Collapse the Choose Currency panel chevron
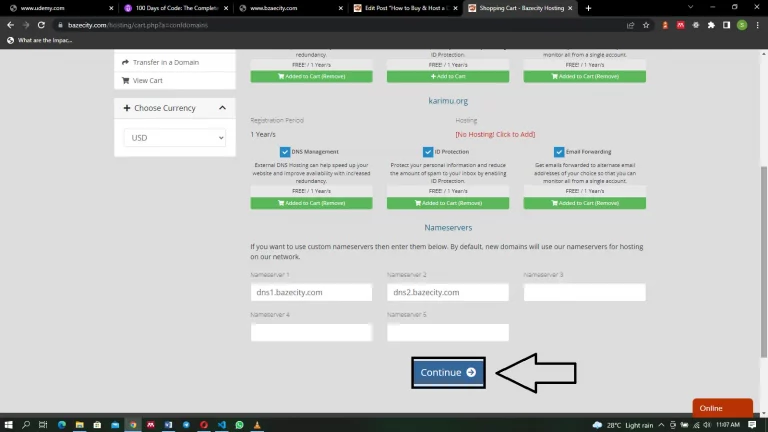Viewport: 768px width, 432px height. pyautogui.click(x=222, y=108)
